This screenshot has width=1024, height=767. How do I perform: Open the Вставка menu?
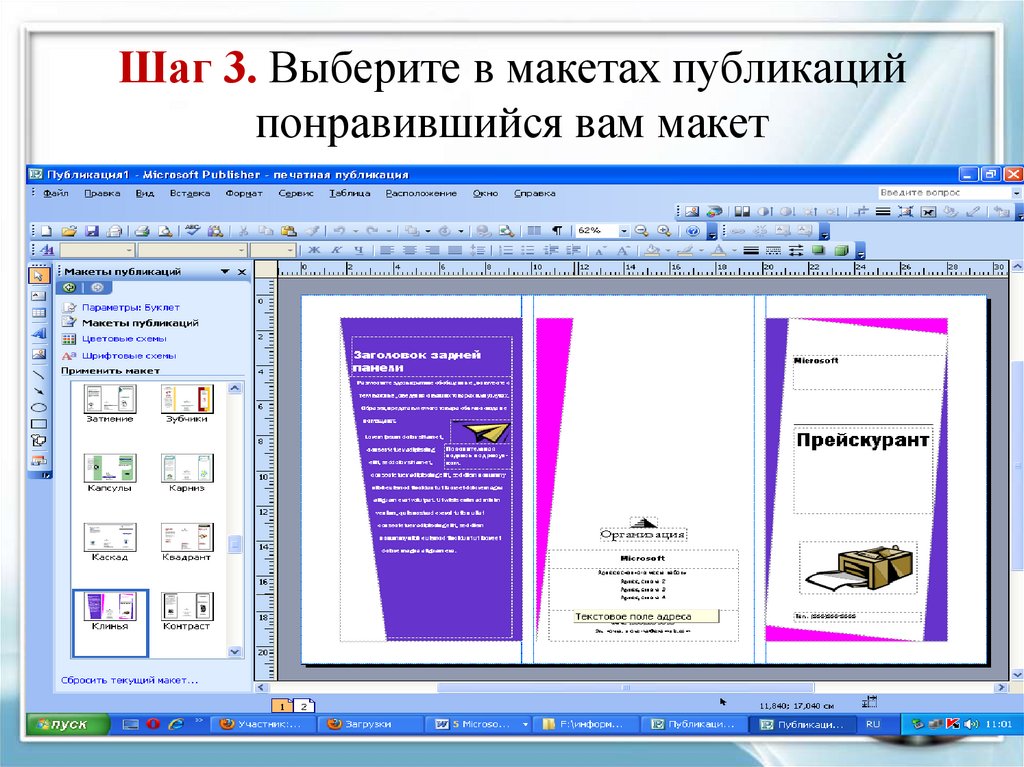[189, 193]
